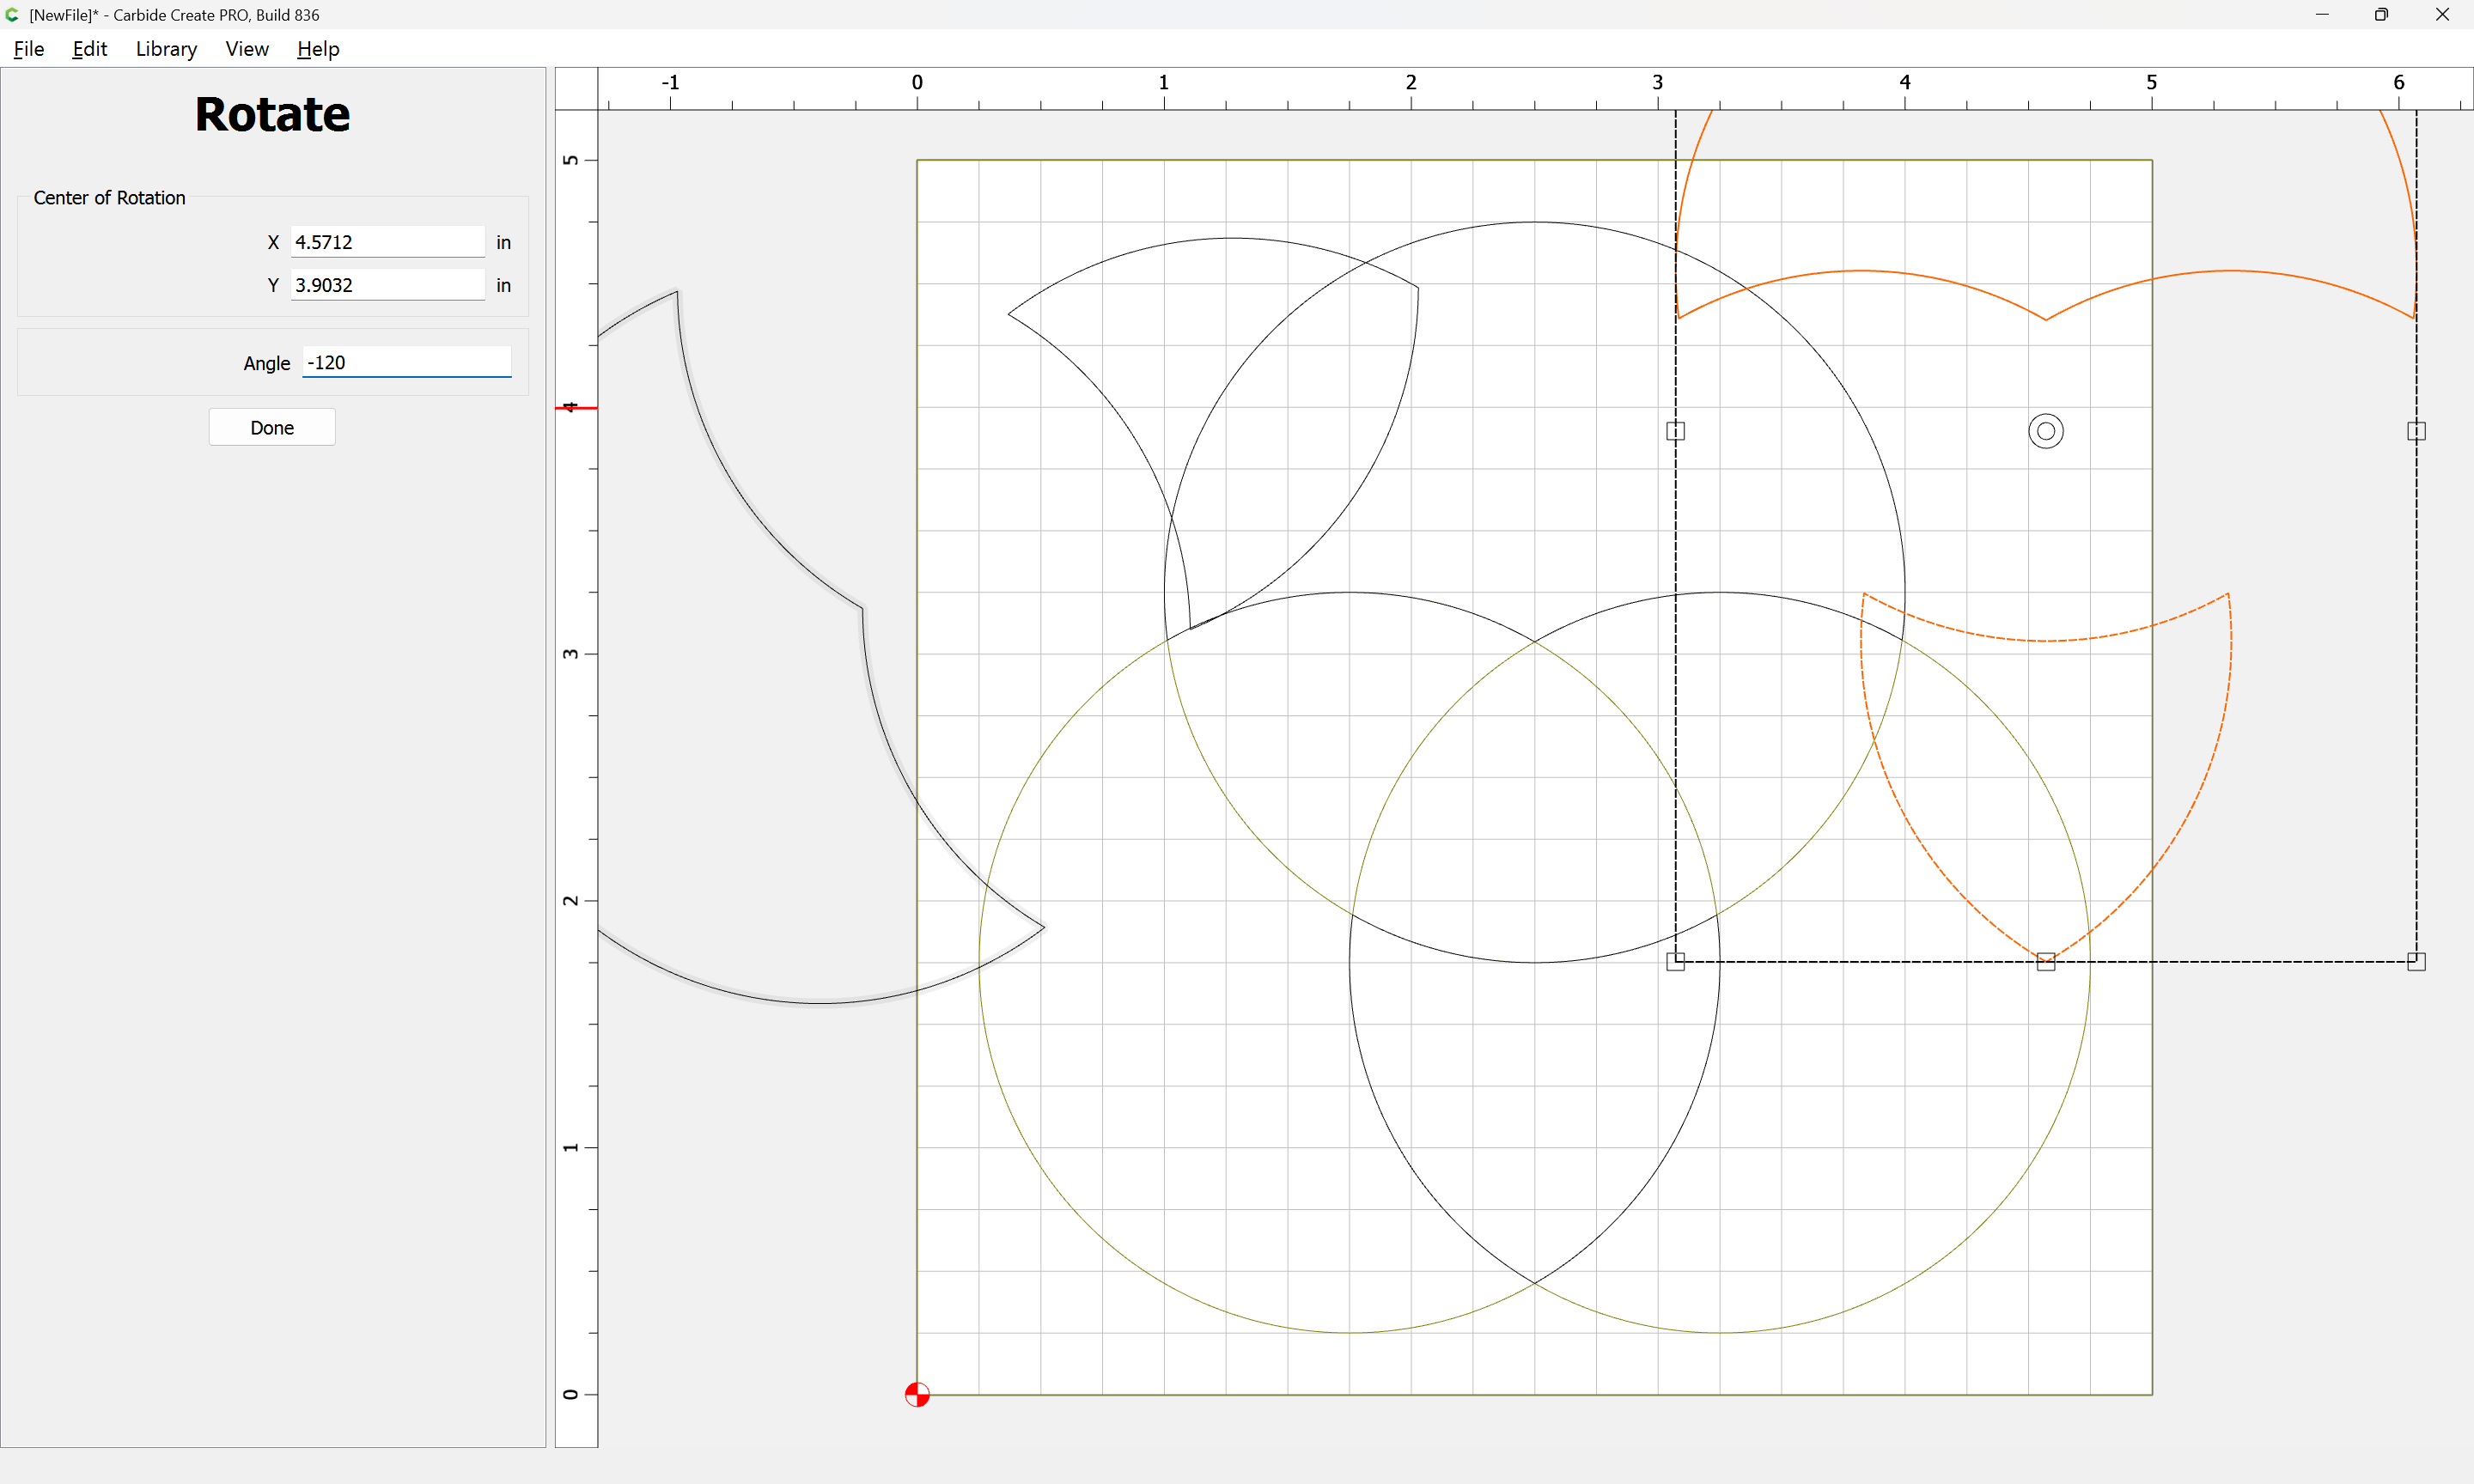Open the Help menu
This screenshot has height=1484, width=2474.
point(318,49)
